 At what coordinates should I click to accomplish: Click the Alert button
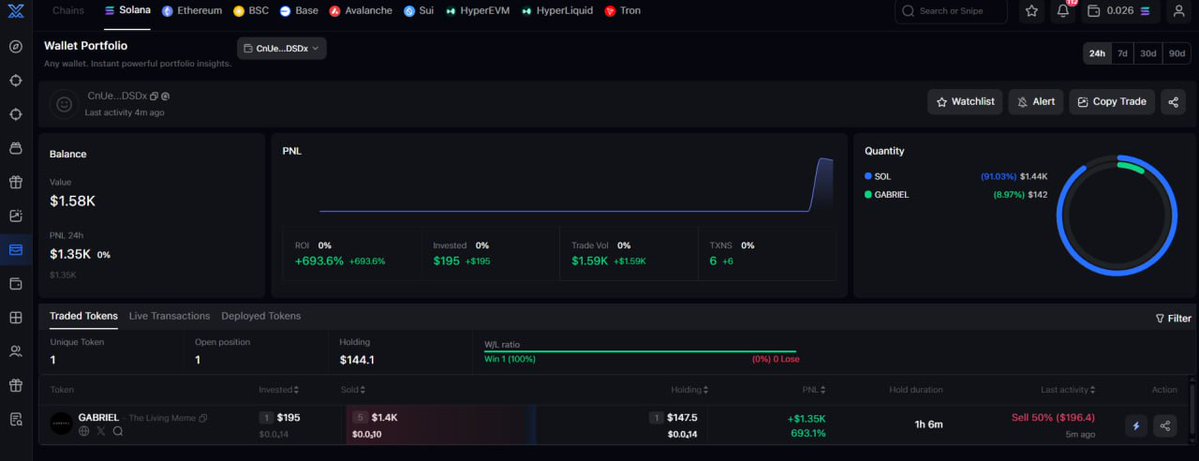coord(1036,102)
